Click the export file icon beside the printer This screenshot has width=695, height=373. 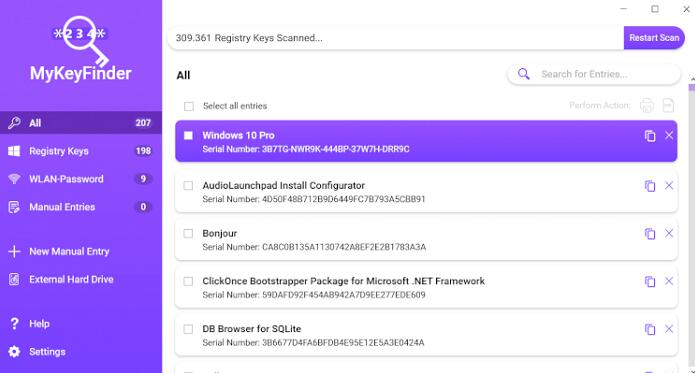click(x=668, y=105)
